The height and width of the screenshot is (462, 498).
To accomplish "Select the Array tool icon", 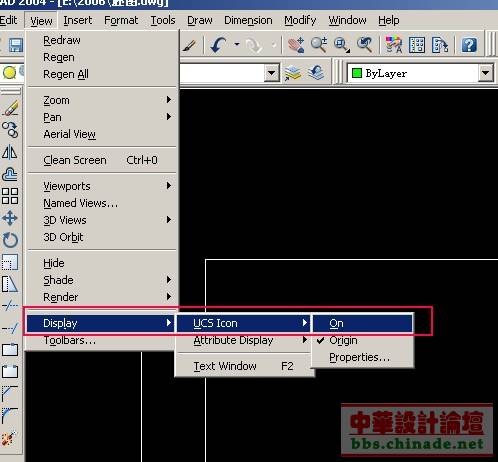I will (10, 196).
